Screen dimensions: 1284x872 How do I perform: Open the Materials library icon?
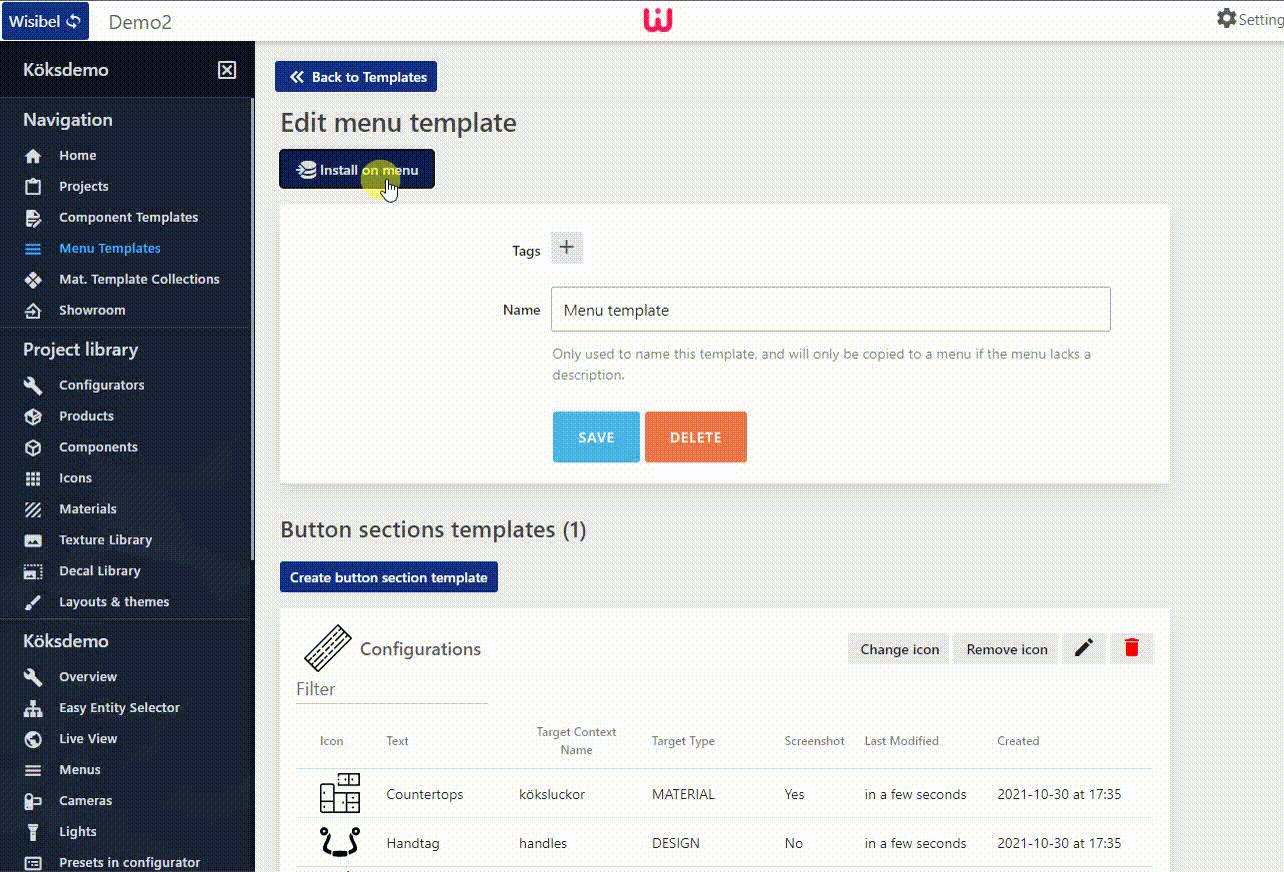coord(34,509)
